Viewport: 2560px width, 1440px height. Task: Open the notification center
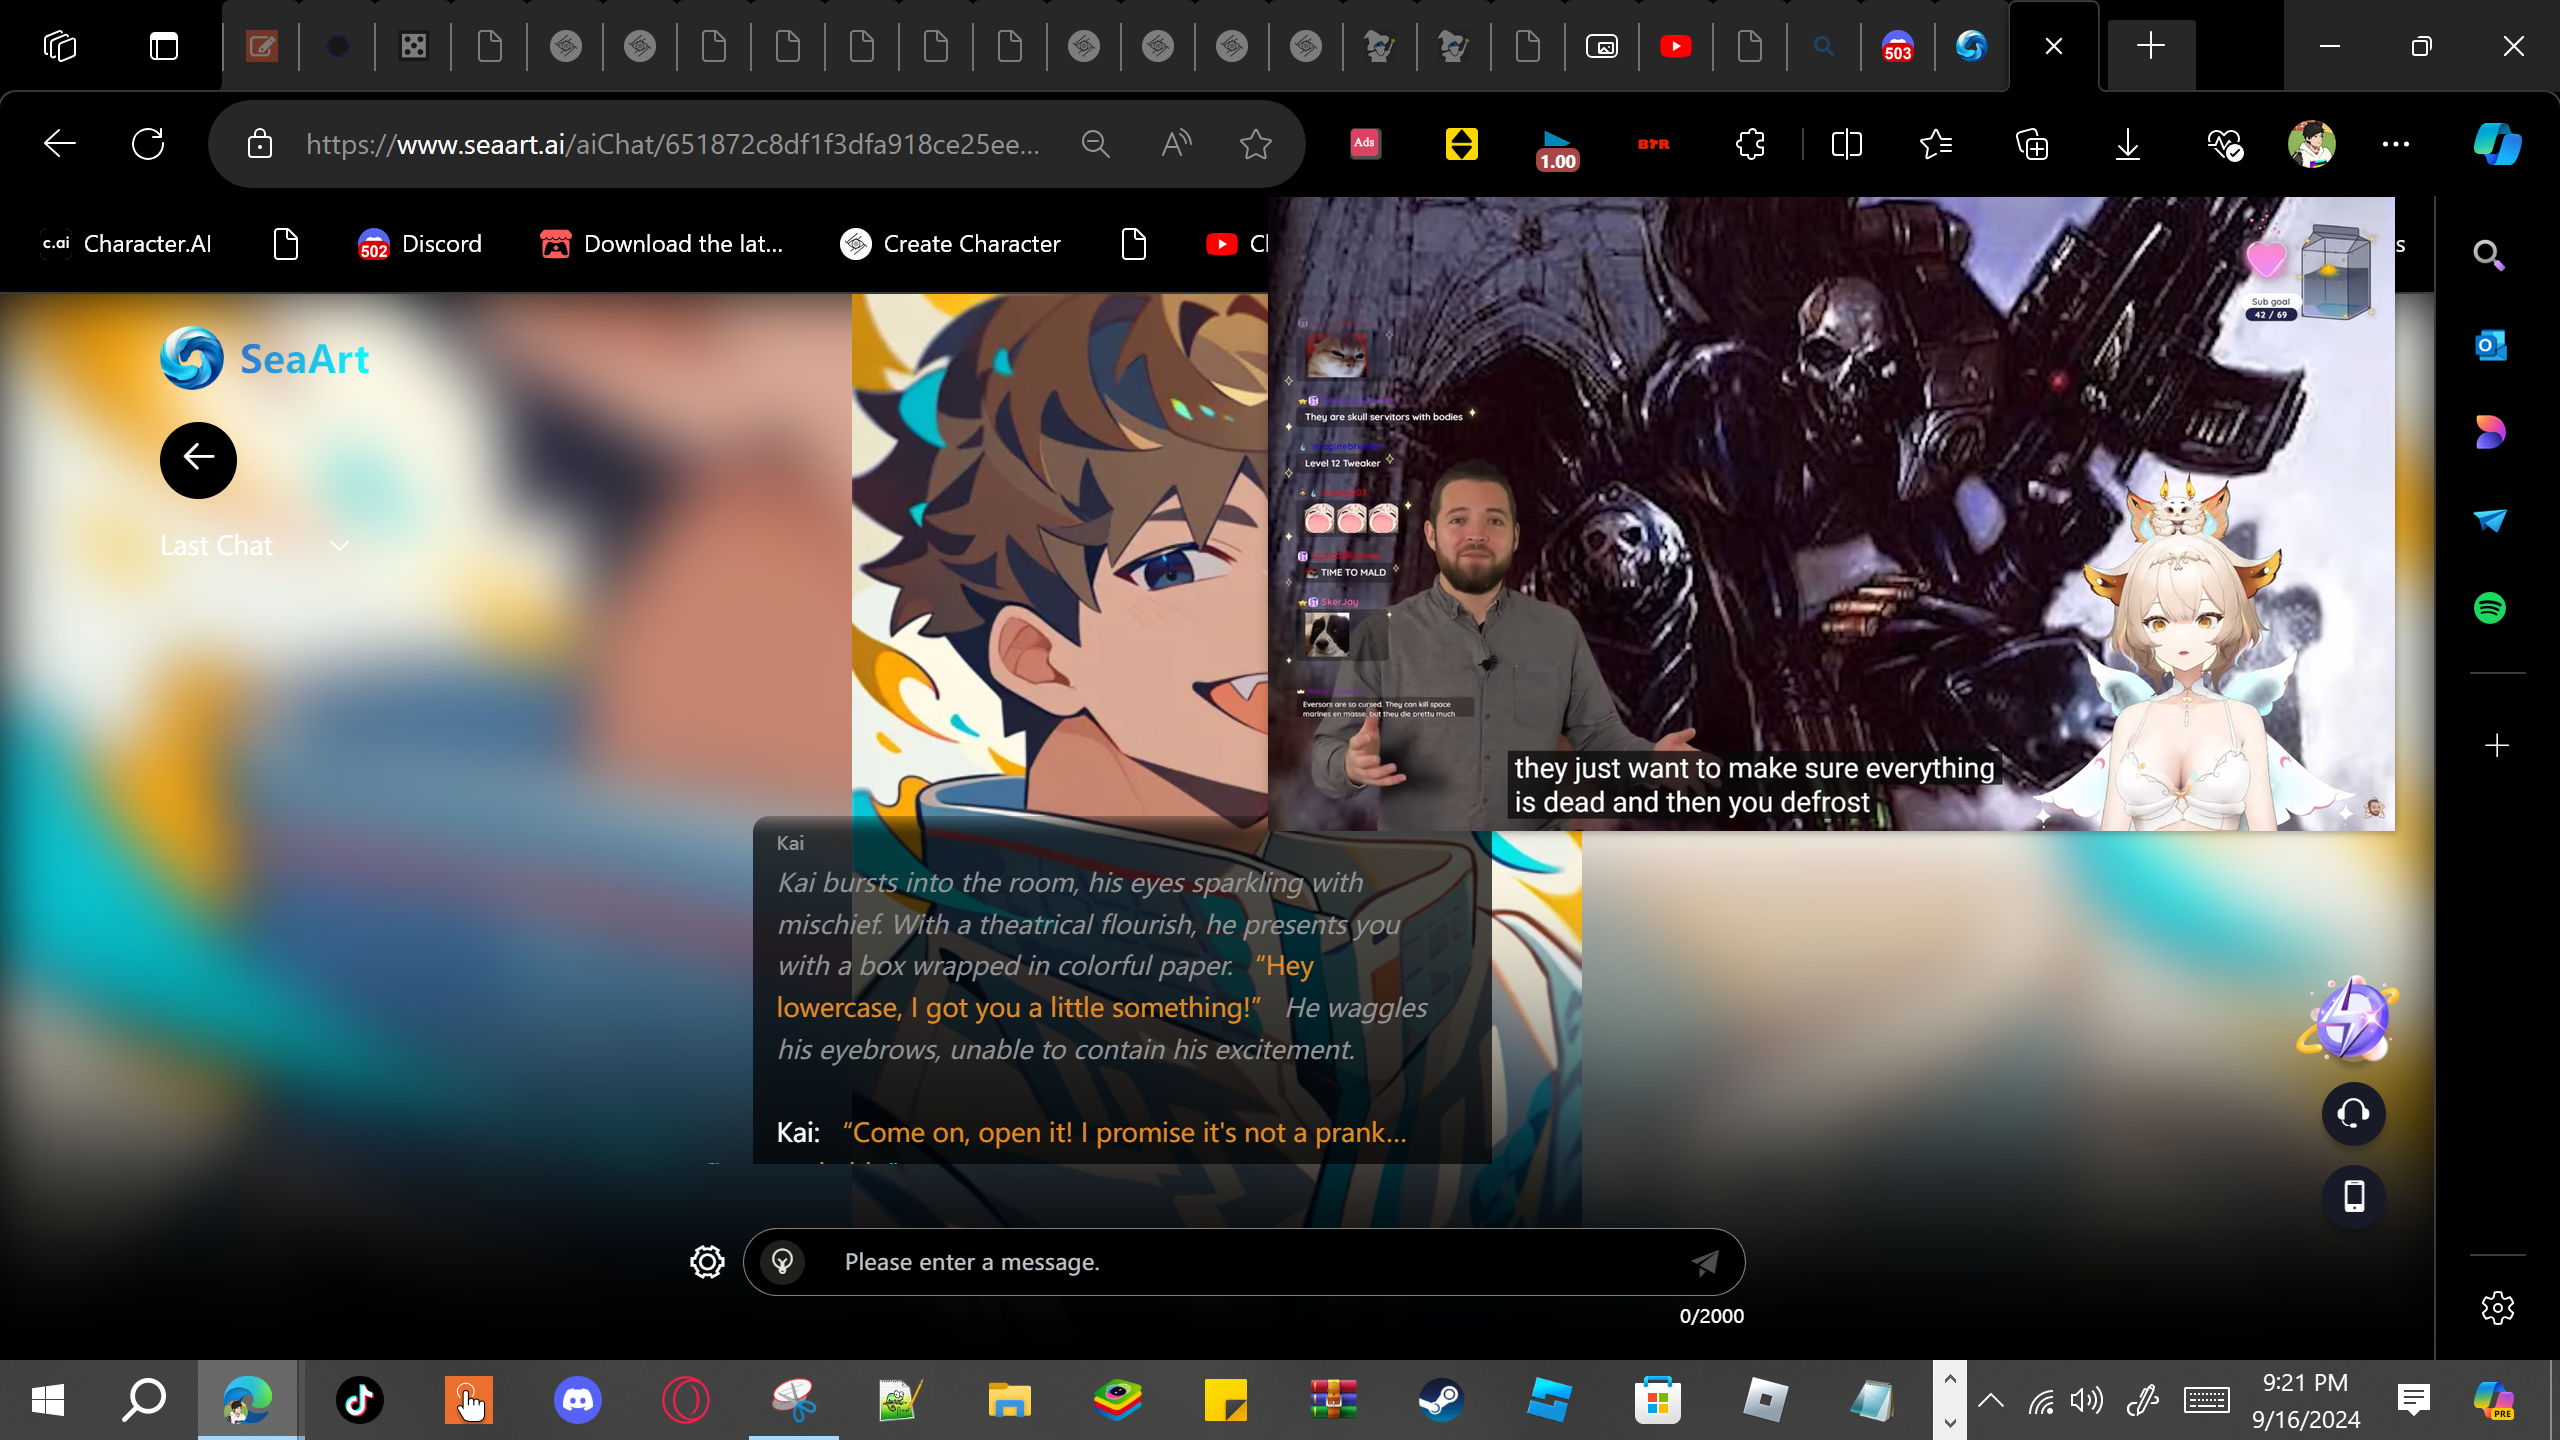pyautogui.click(x=2414, y=1400)
